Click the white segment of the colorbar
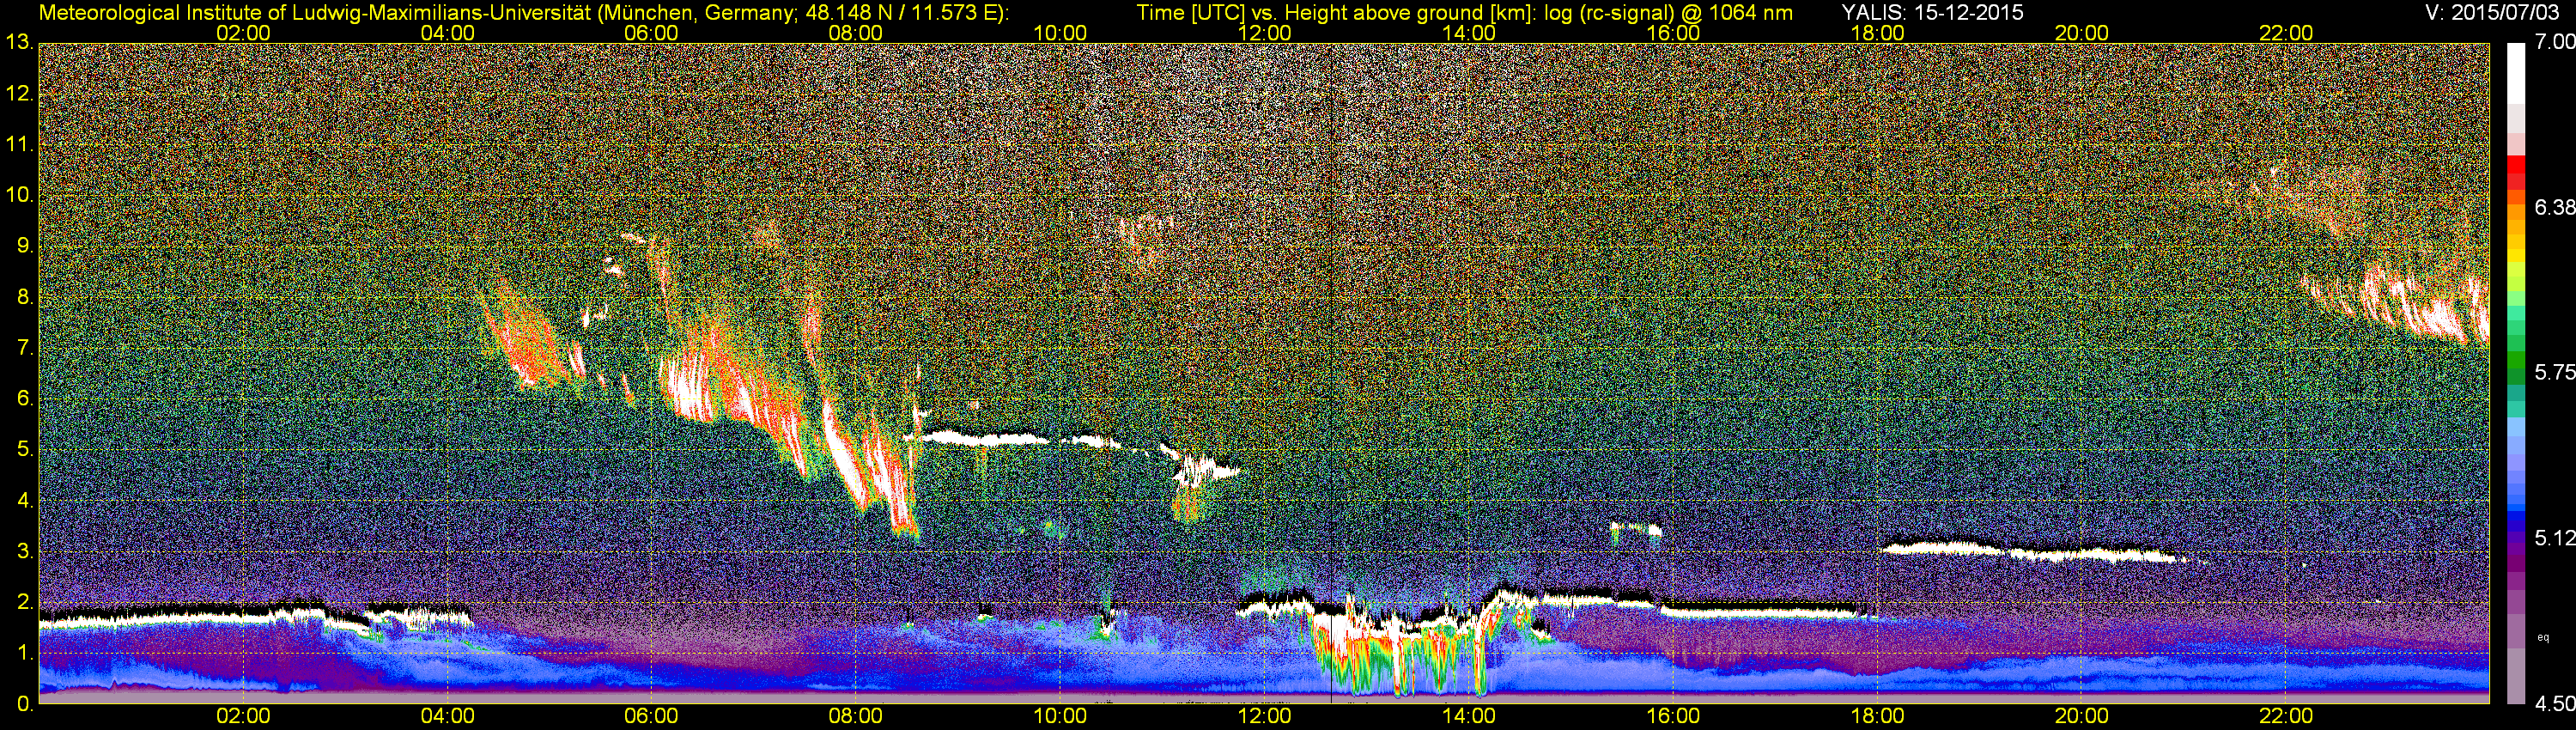The width and height of the screenshot is (2576, 730). pos(2517,75)
